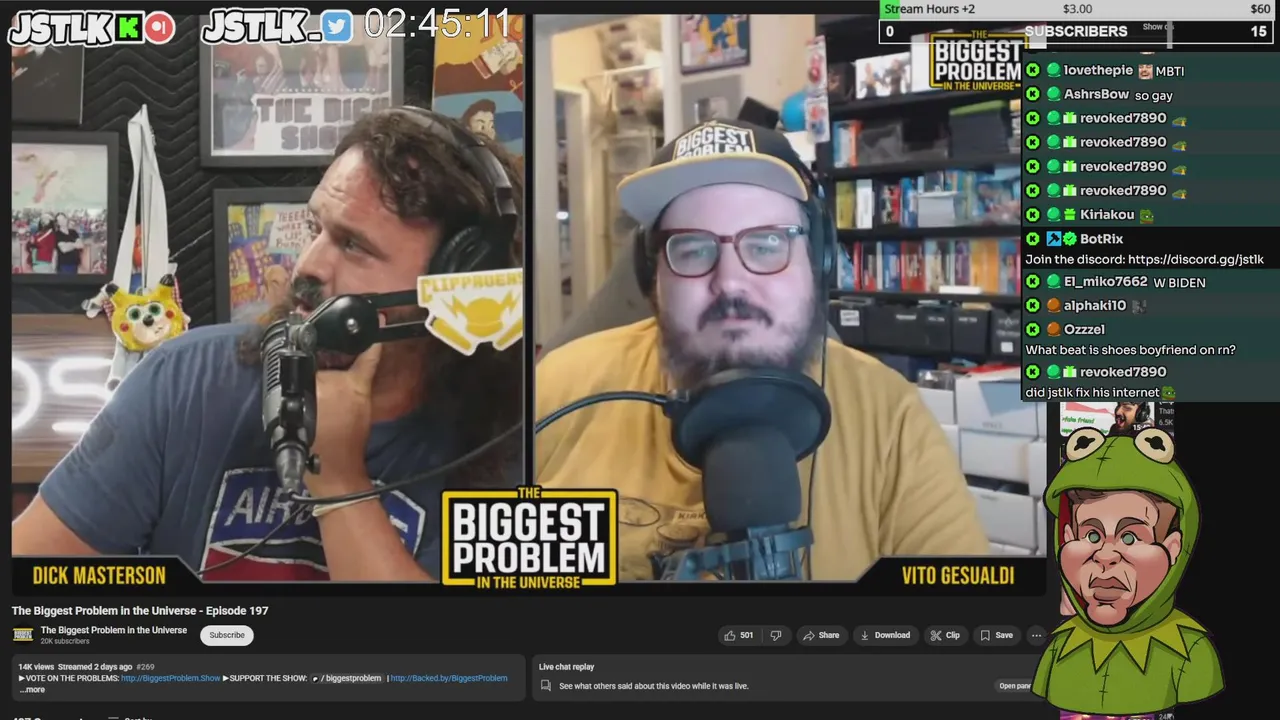Click the 'What beat is shoes boyfriend' message
The height and width of the screenshot is (720, 1280).
click(x=1130, y=350)
